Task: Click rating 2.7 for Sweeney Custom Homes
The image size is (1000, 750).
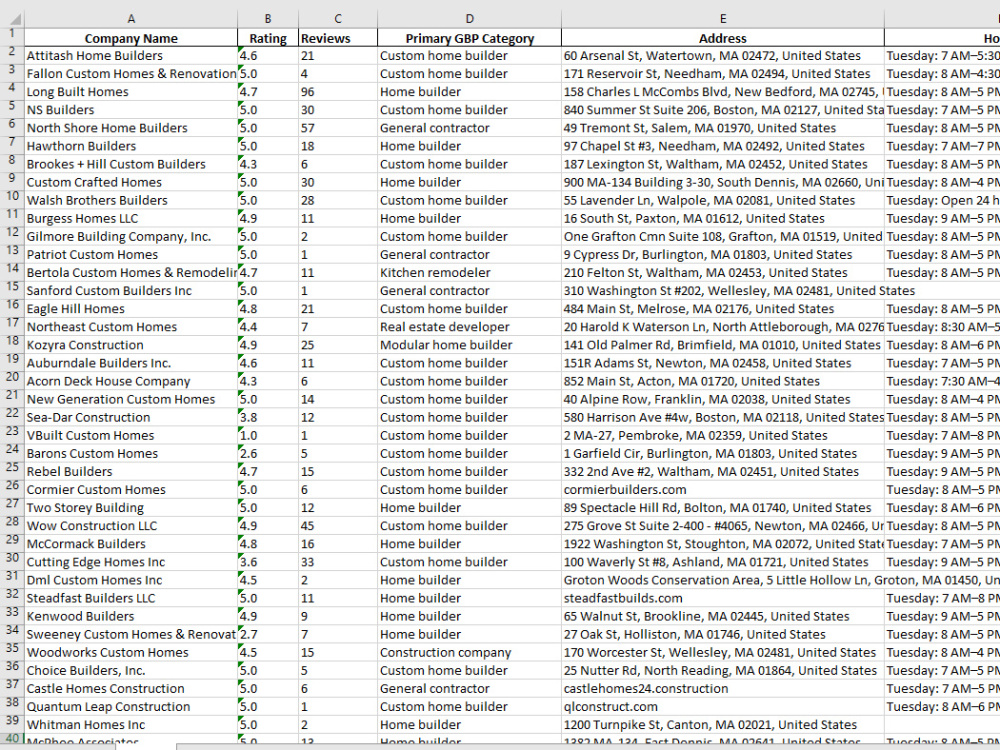Action: point(268,634)
